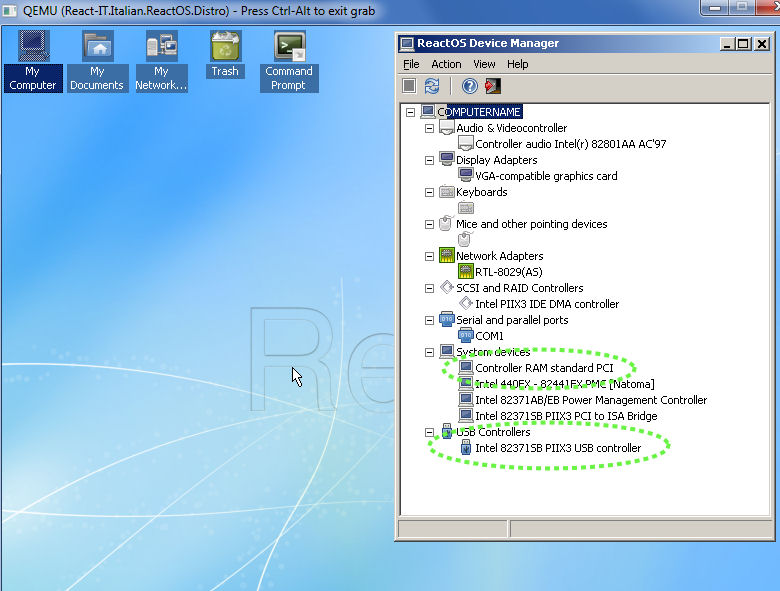Viewport: 780px width, 591px height.
Task: Launch Command Prompt from desktop
Action: click(x=289, y=60)
